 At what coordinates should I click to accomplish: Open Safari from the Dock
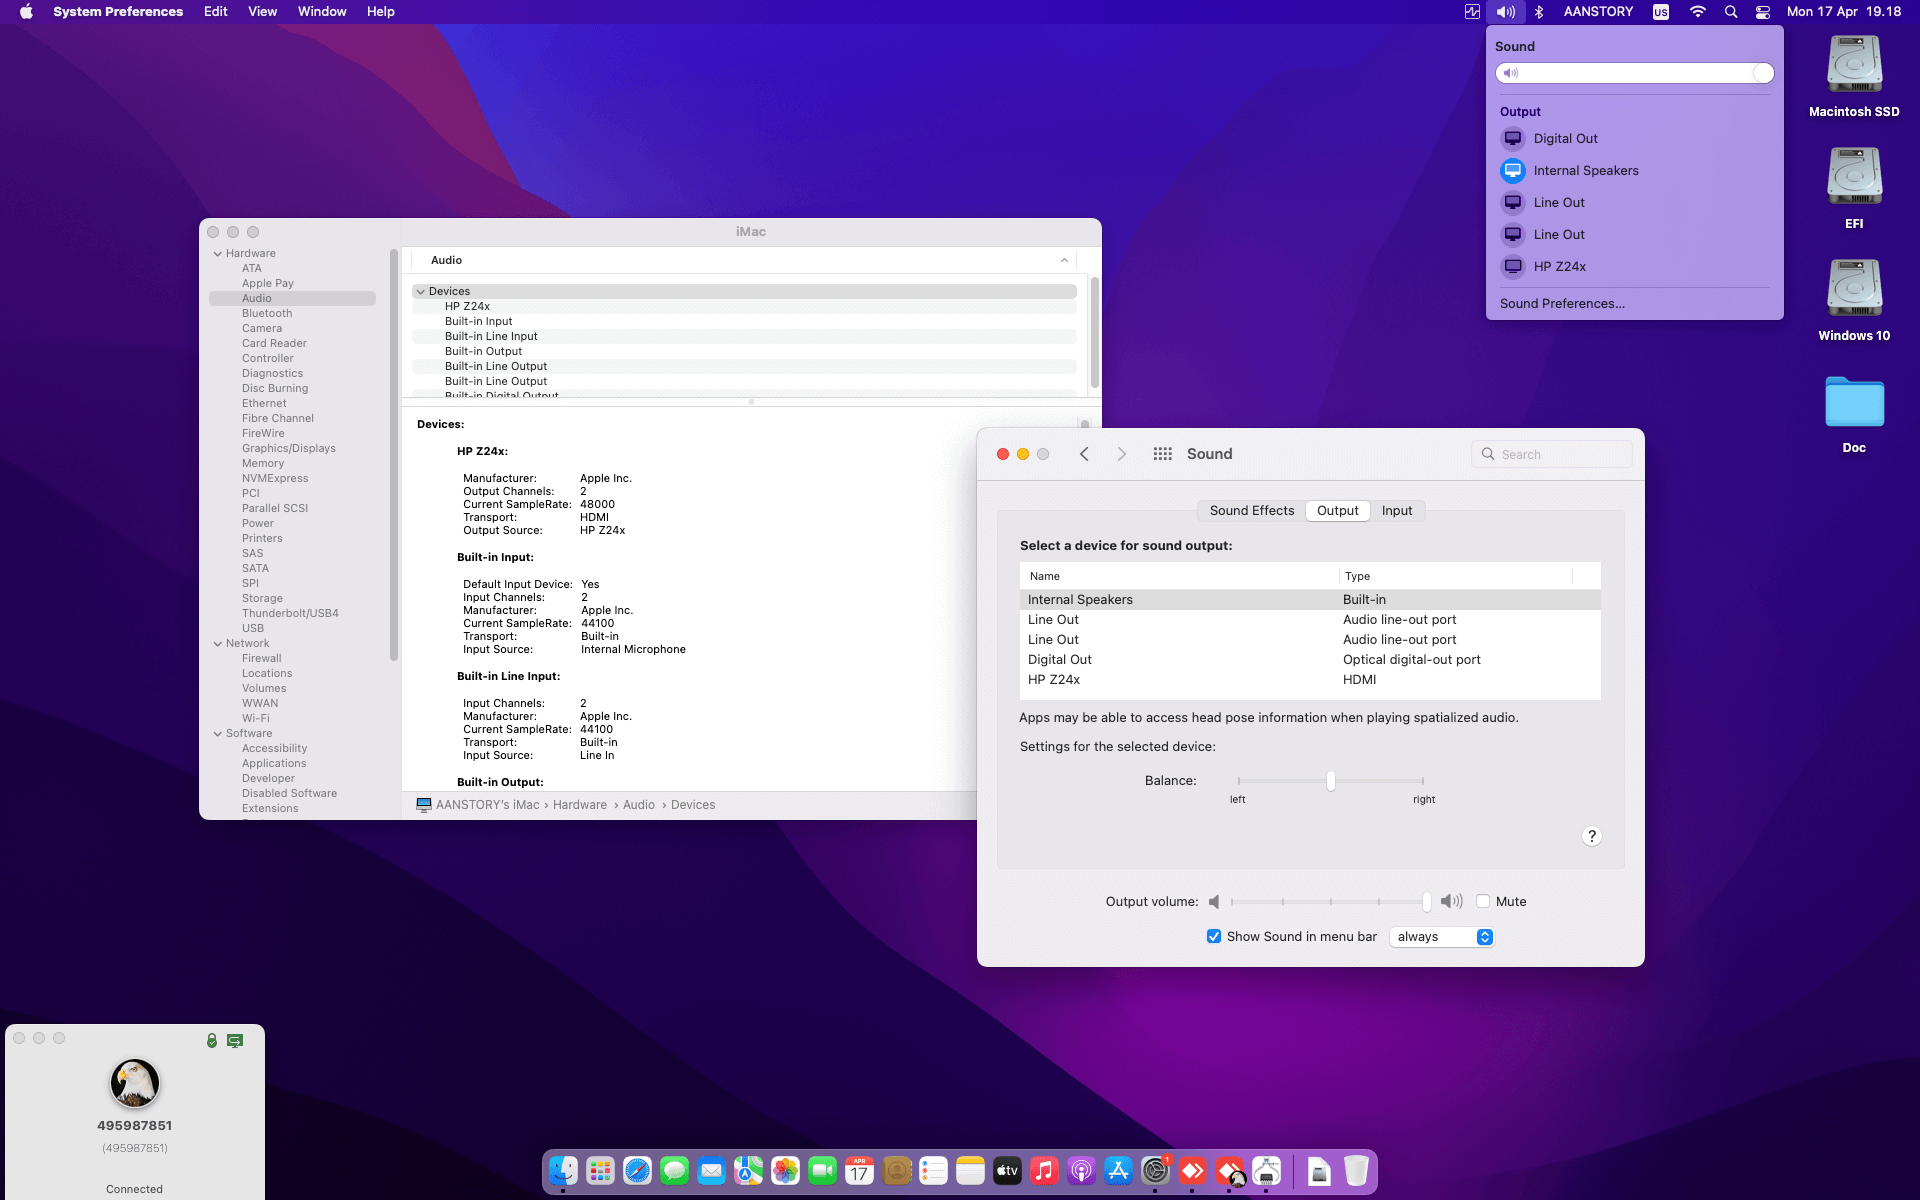[x=637, y=1170]
